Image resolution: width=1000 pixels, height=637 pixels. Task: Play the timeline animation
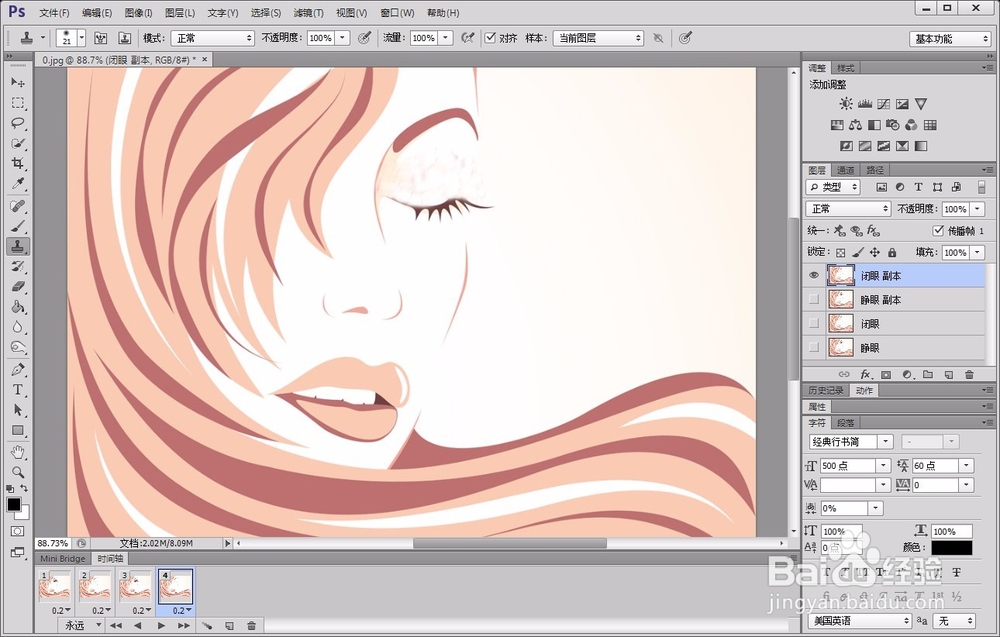pos(161,626)
